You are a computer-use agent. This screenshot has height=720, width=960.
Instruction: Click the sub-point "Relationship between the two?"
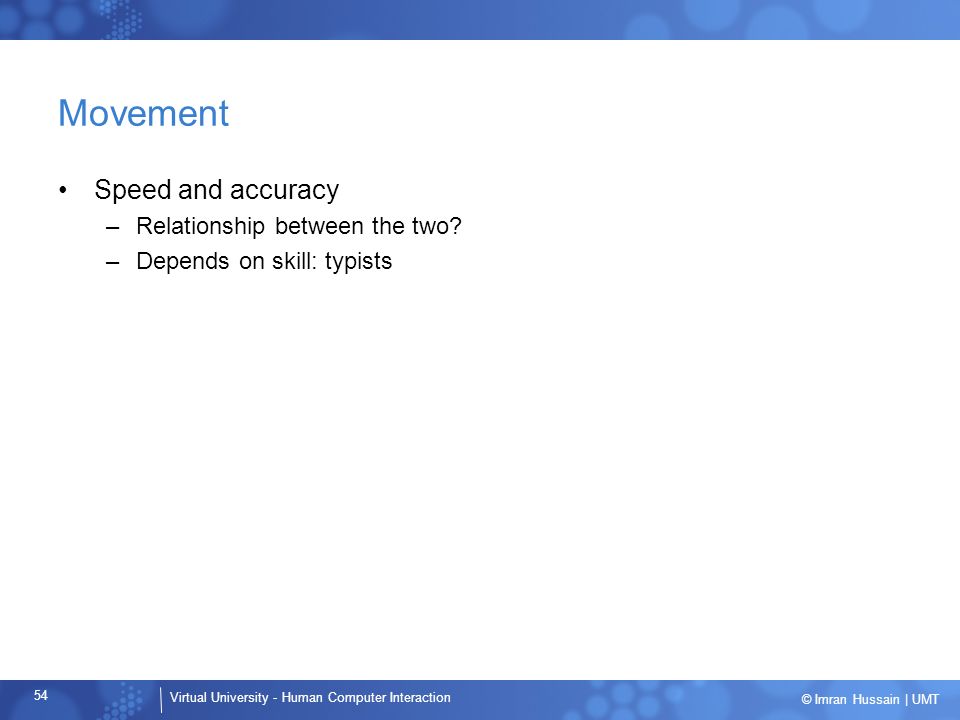298,226
